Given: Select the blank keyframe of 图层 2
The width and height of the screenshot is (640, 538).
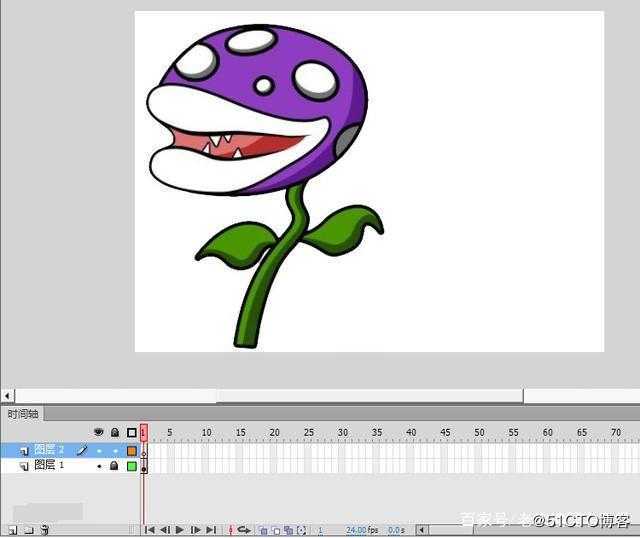Looking at the screenshot, I should coord(144,451).
